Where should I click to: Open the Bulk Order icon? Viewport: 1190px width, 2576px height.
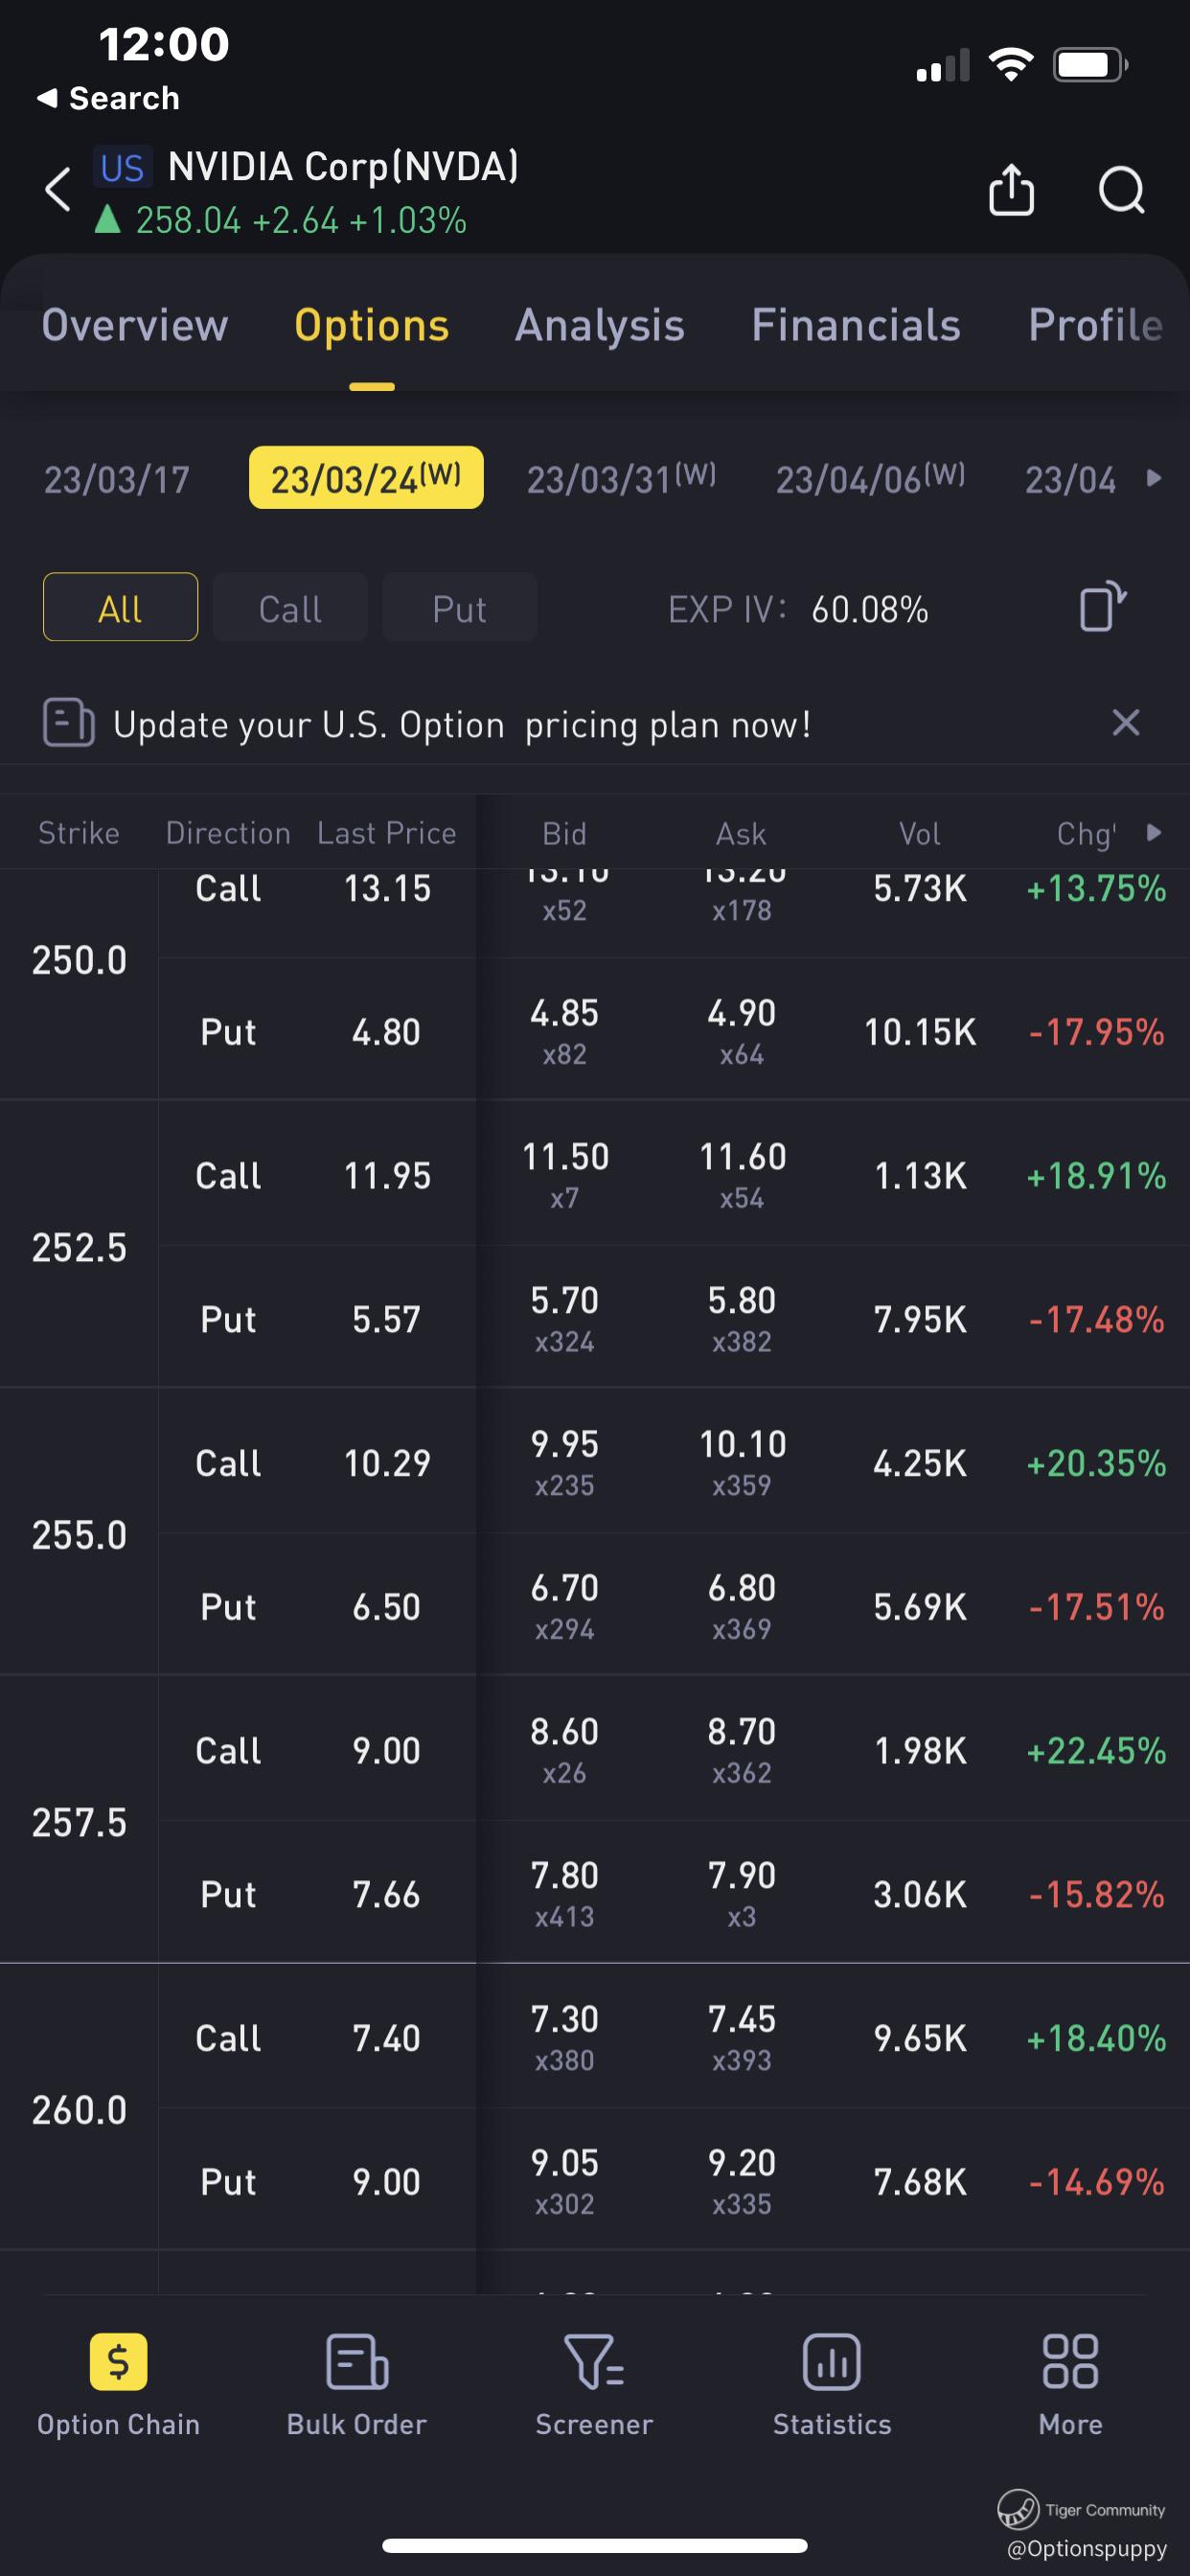(356, 2362)
